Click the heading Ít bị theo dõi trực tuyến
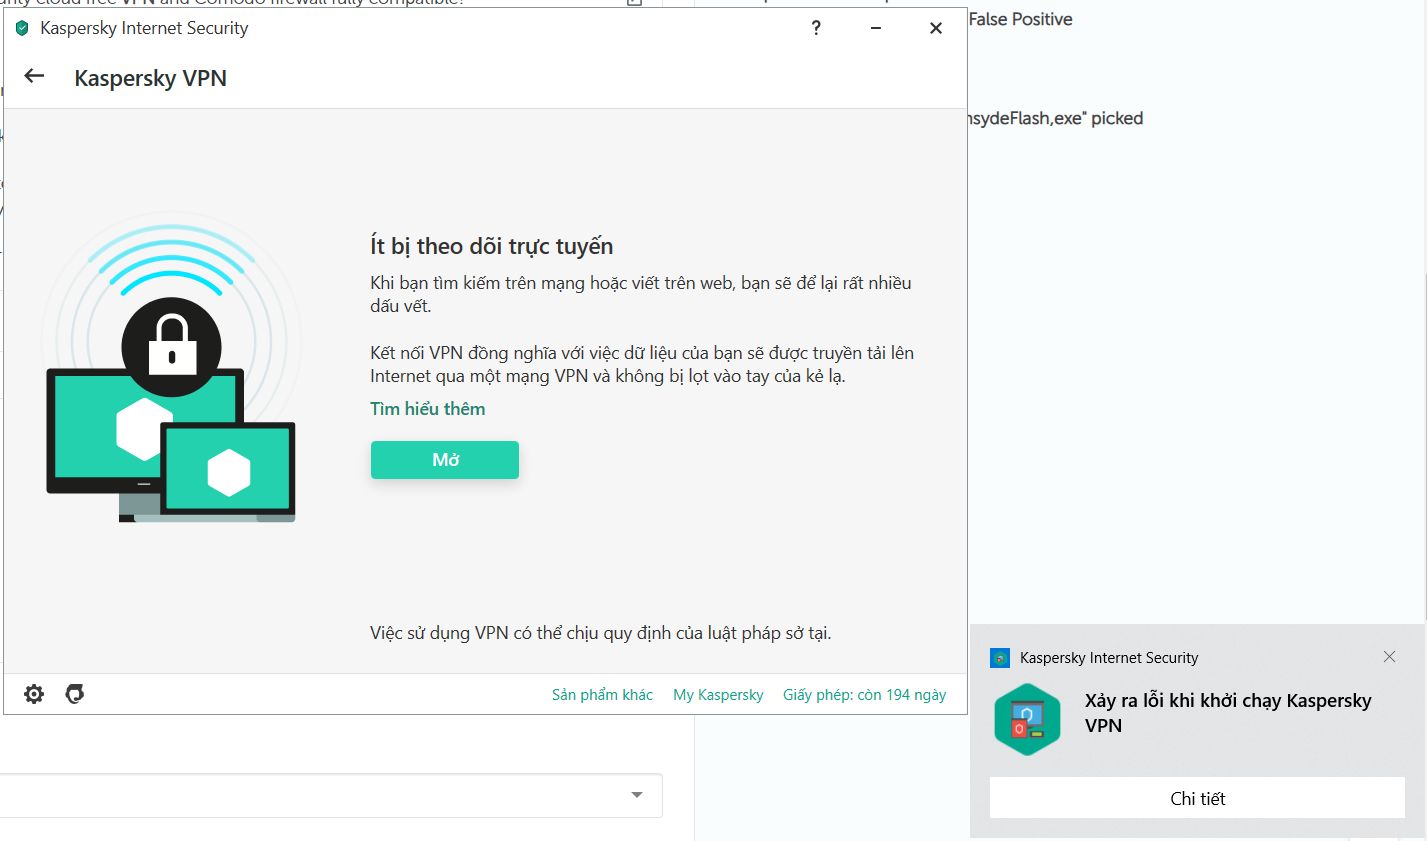Image resolution: width=1427 pixels, height=841 pixels. pyautogui.click(x=492, y=246)
